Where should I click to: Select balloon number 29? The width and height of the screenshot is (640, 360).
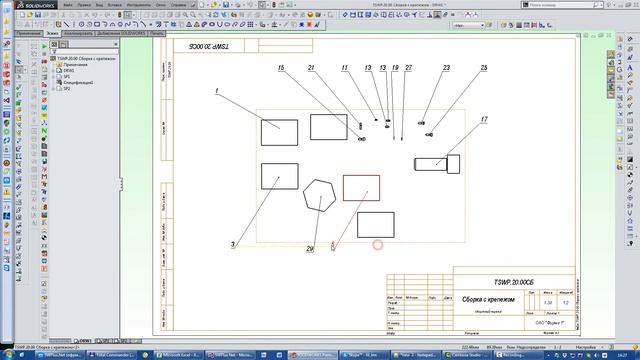[x=310, y=249]
